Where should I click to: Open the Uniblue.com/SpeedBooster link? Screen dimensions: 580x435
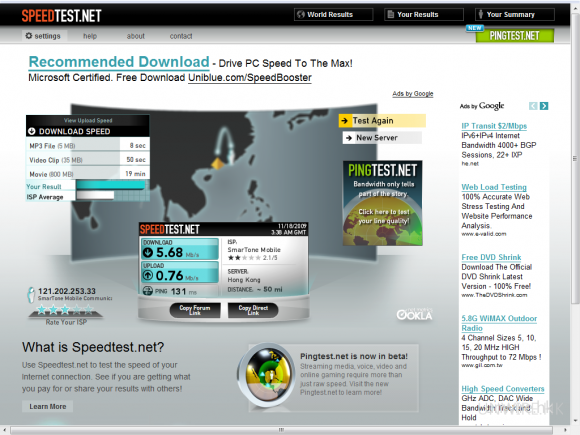click(x=250, y=78)
